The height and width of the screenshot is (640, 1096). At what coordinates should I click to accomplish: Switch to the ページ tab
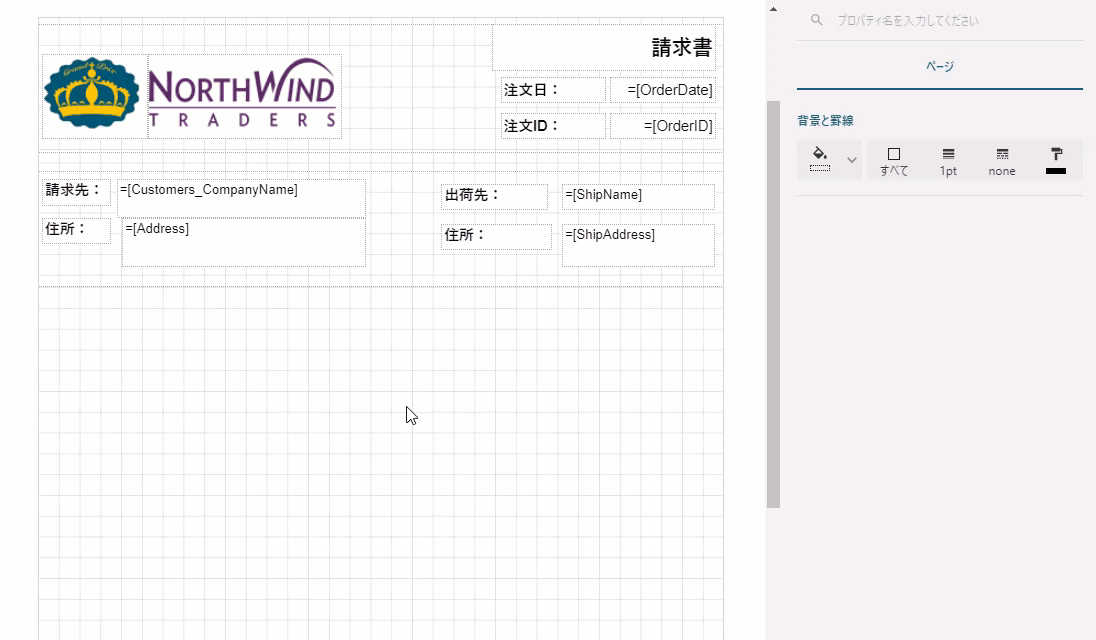(x=939, y=67)
